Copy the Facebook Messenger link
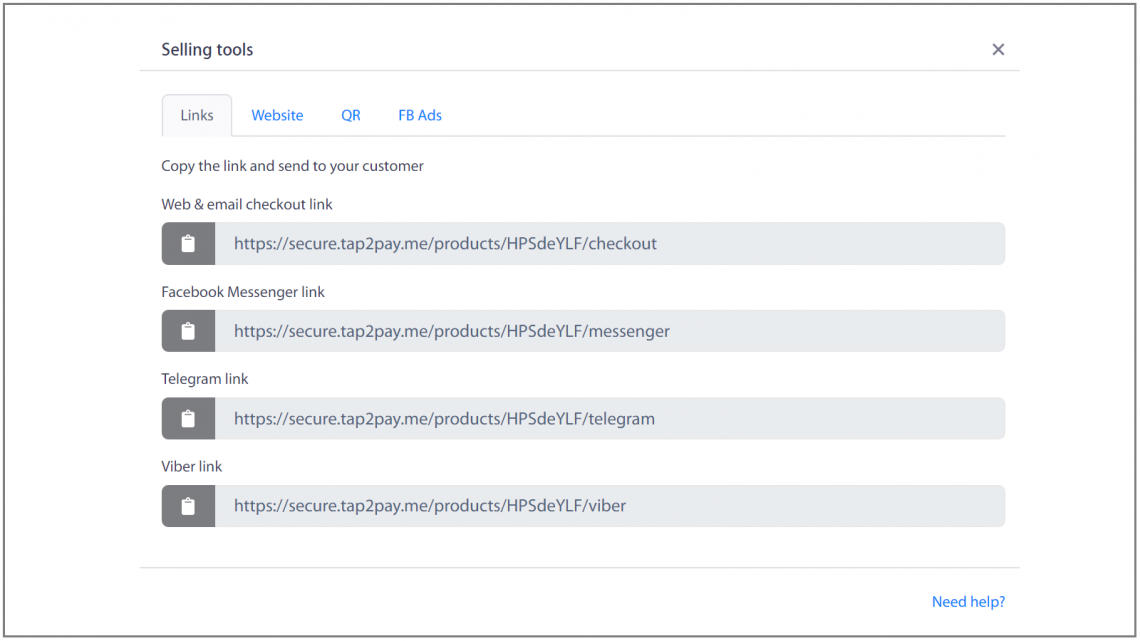This screenshot has height=641, width=1140. pos(187,331)
